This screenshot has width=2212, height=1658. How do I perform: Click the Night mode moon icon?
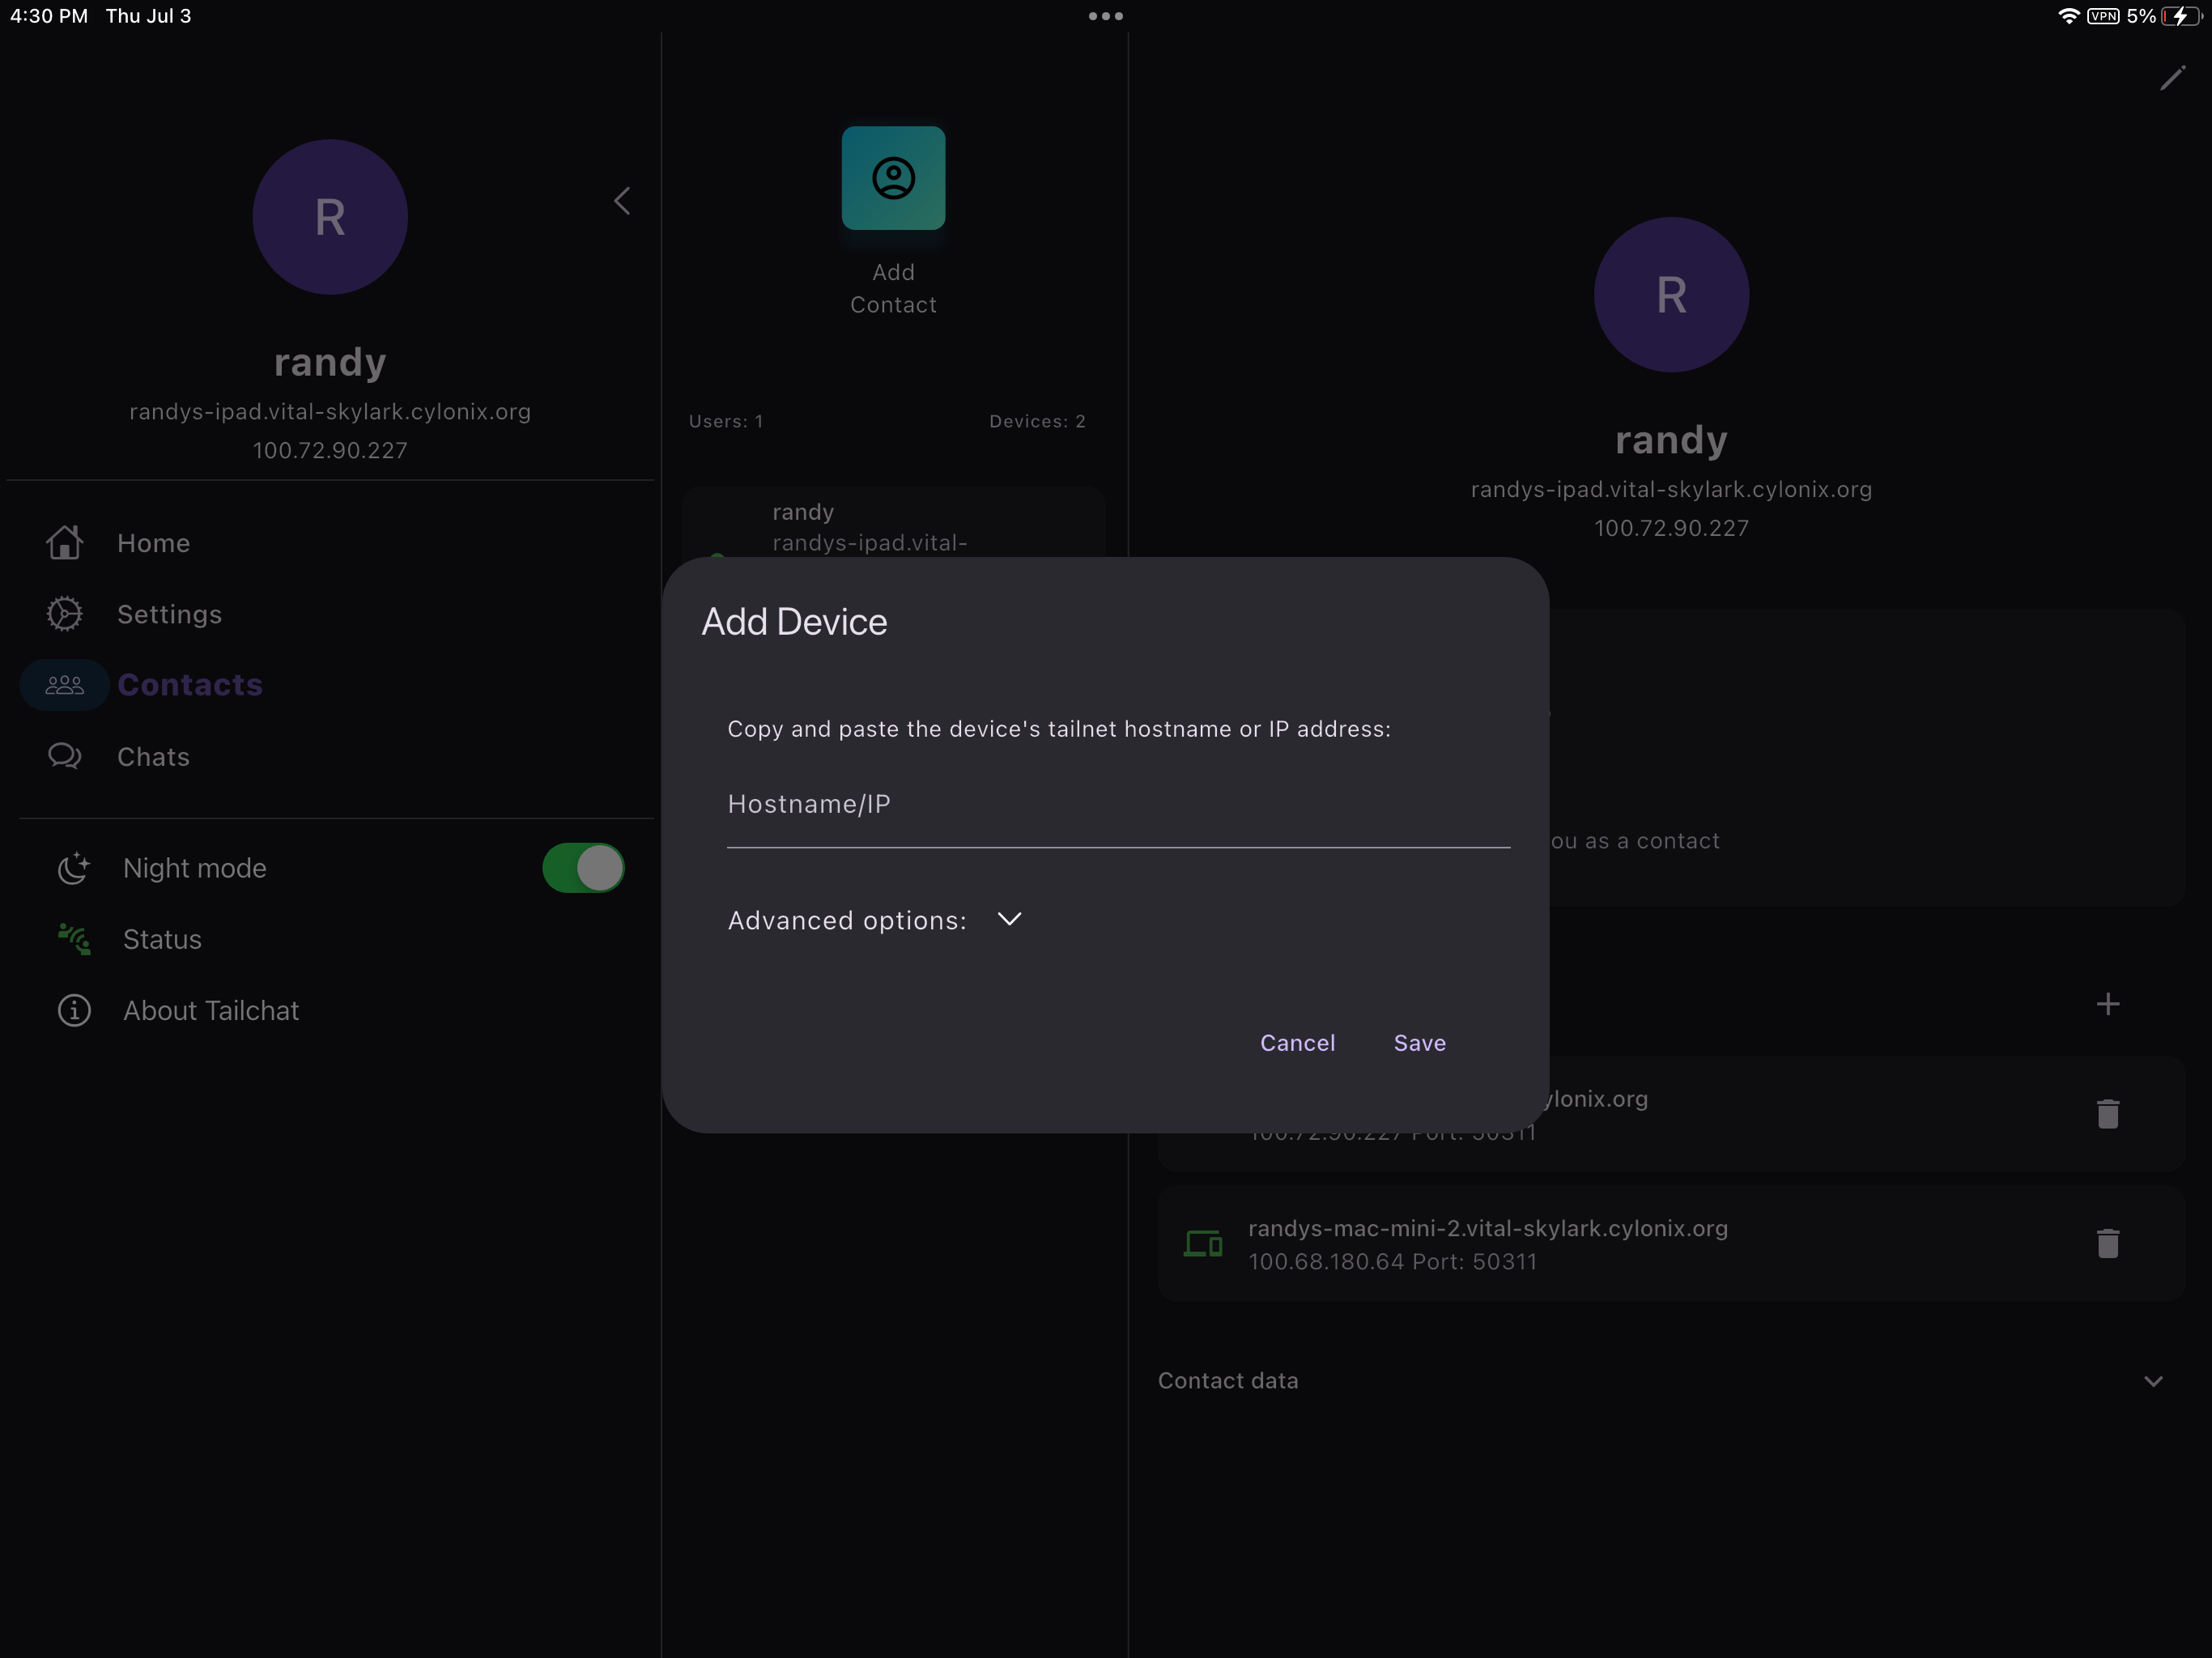coord(74,868)
